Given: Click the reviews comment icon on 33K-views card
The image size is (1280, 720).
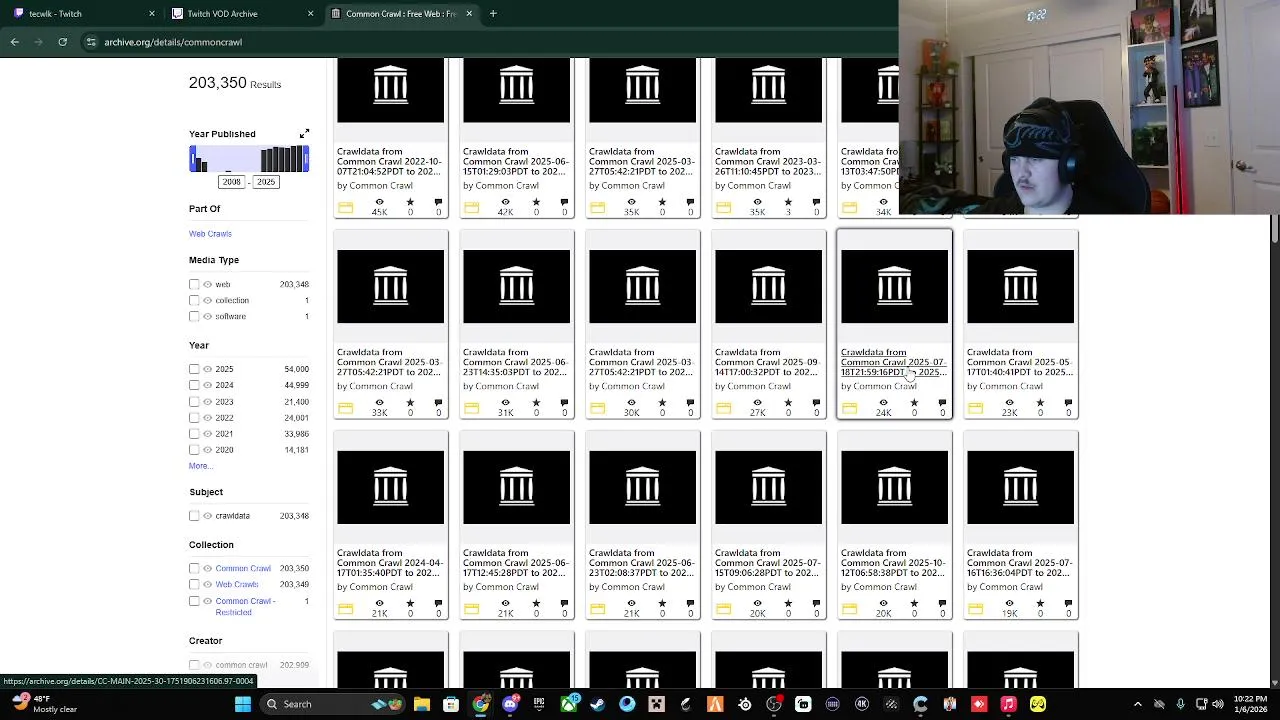Looking at the screenshot, I should point(438,403).
